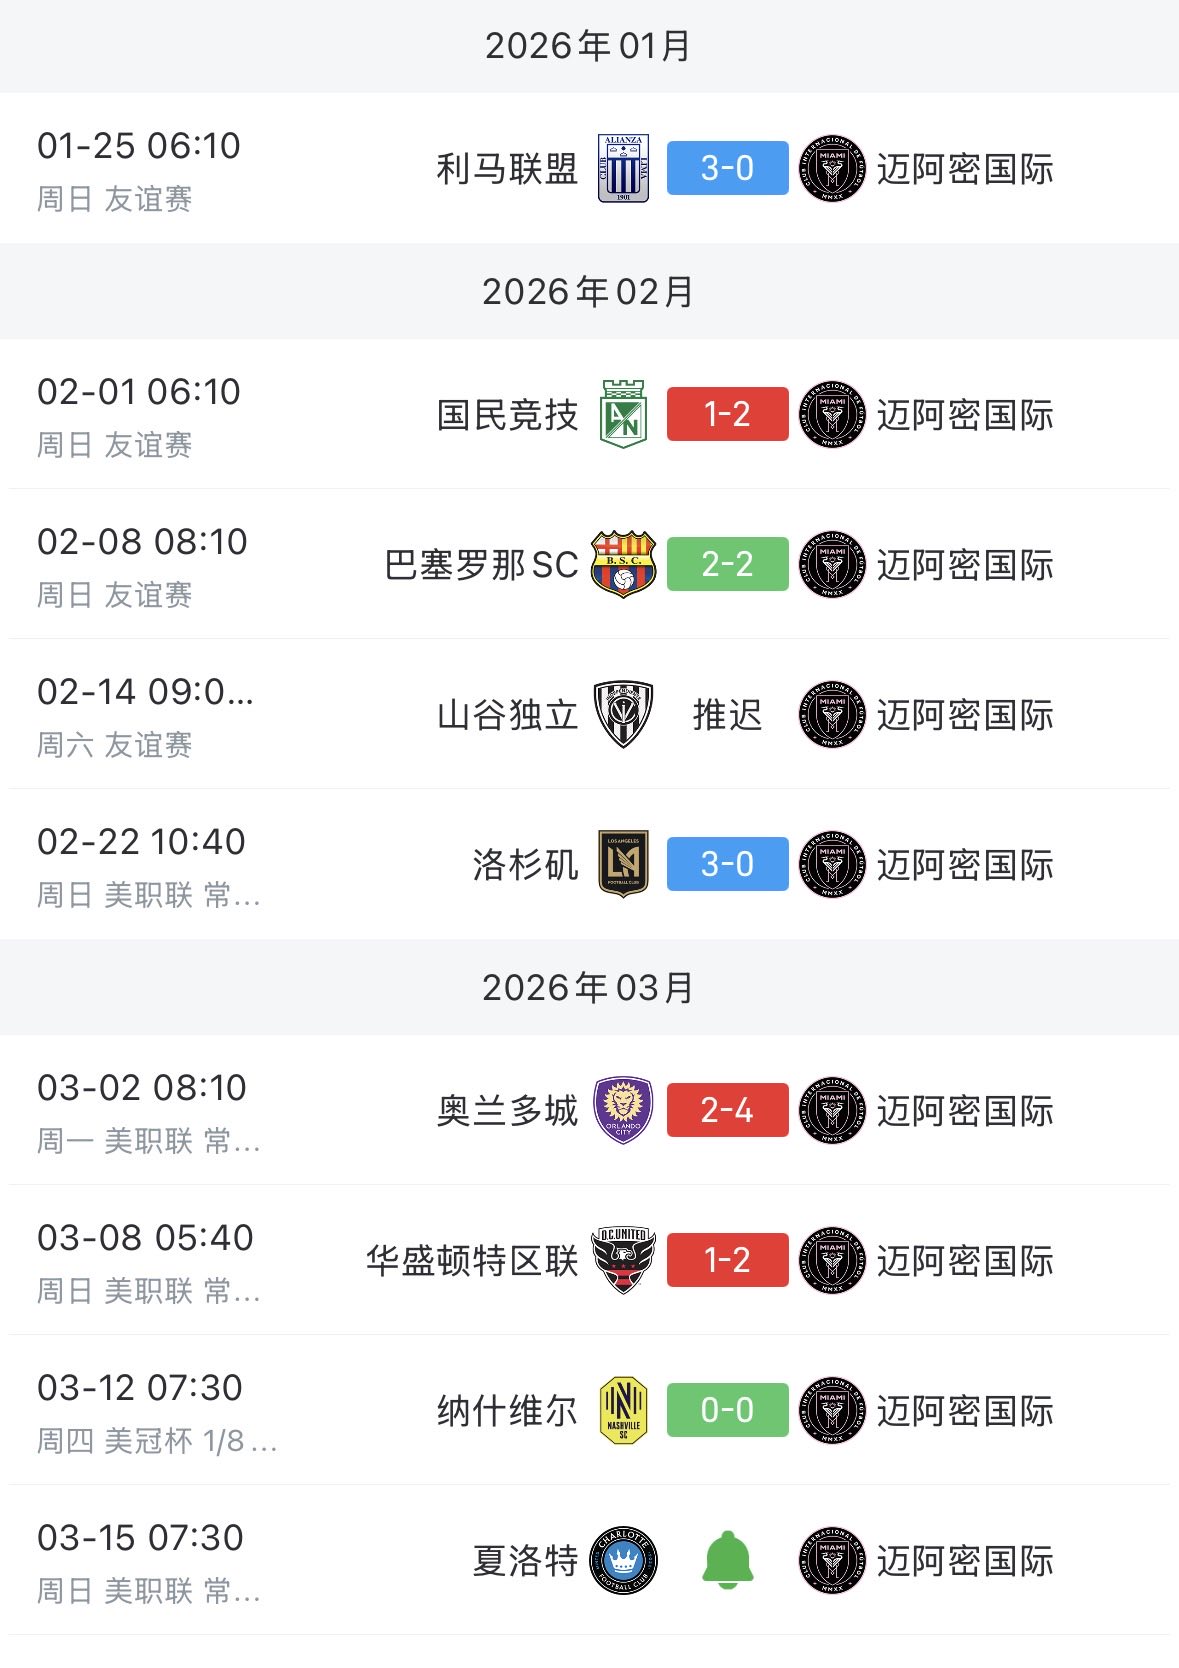Viewport: 1179px width, 1668px height.
Task: Click the 华盛顿特区联 team name
Action: click(x=472, y=1260)
